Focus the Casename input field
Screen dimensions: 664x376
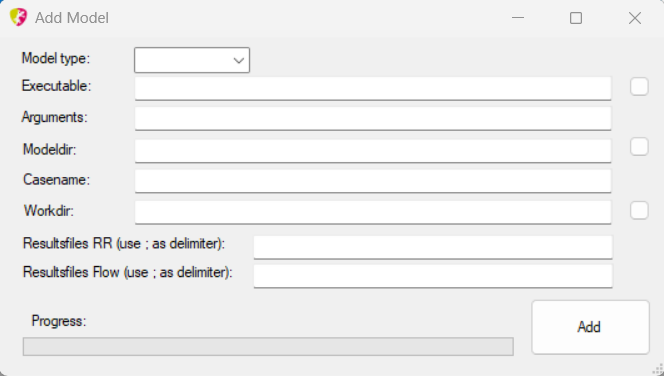(x=373, y=181)
